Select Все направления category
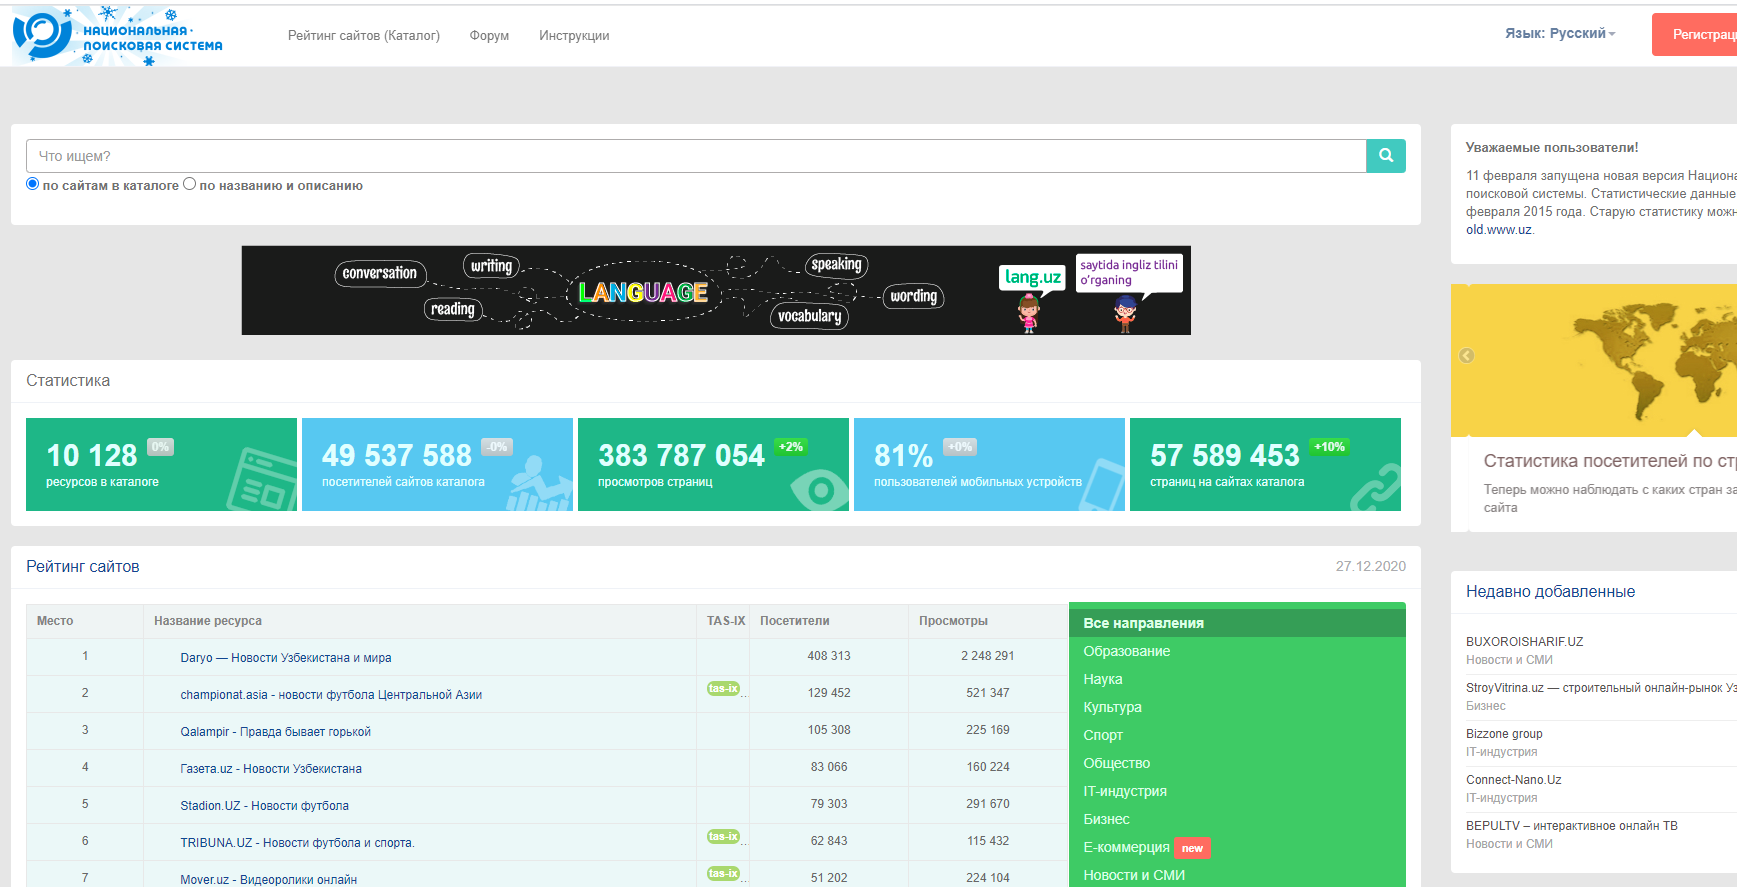The height and width of the screenshot is (887, 1737). 1237,623
